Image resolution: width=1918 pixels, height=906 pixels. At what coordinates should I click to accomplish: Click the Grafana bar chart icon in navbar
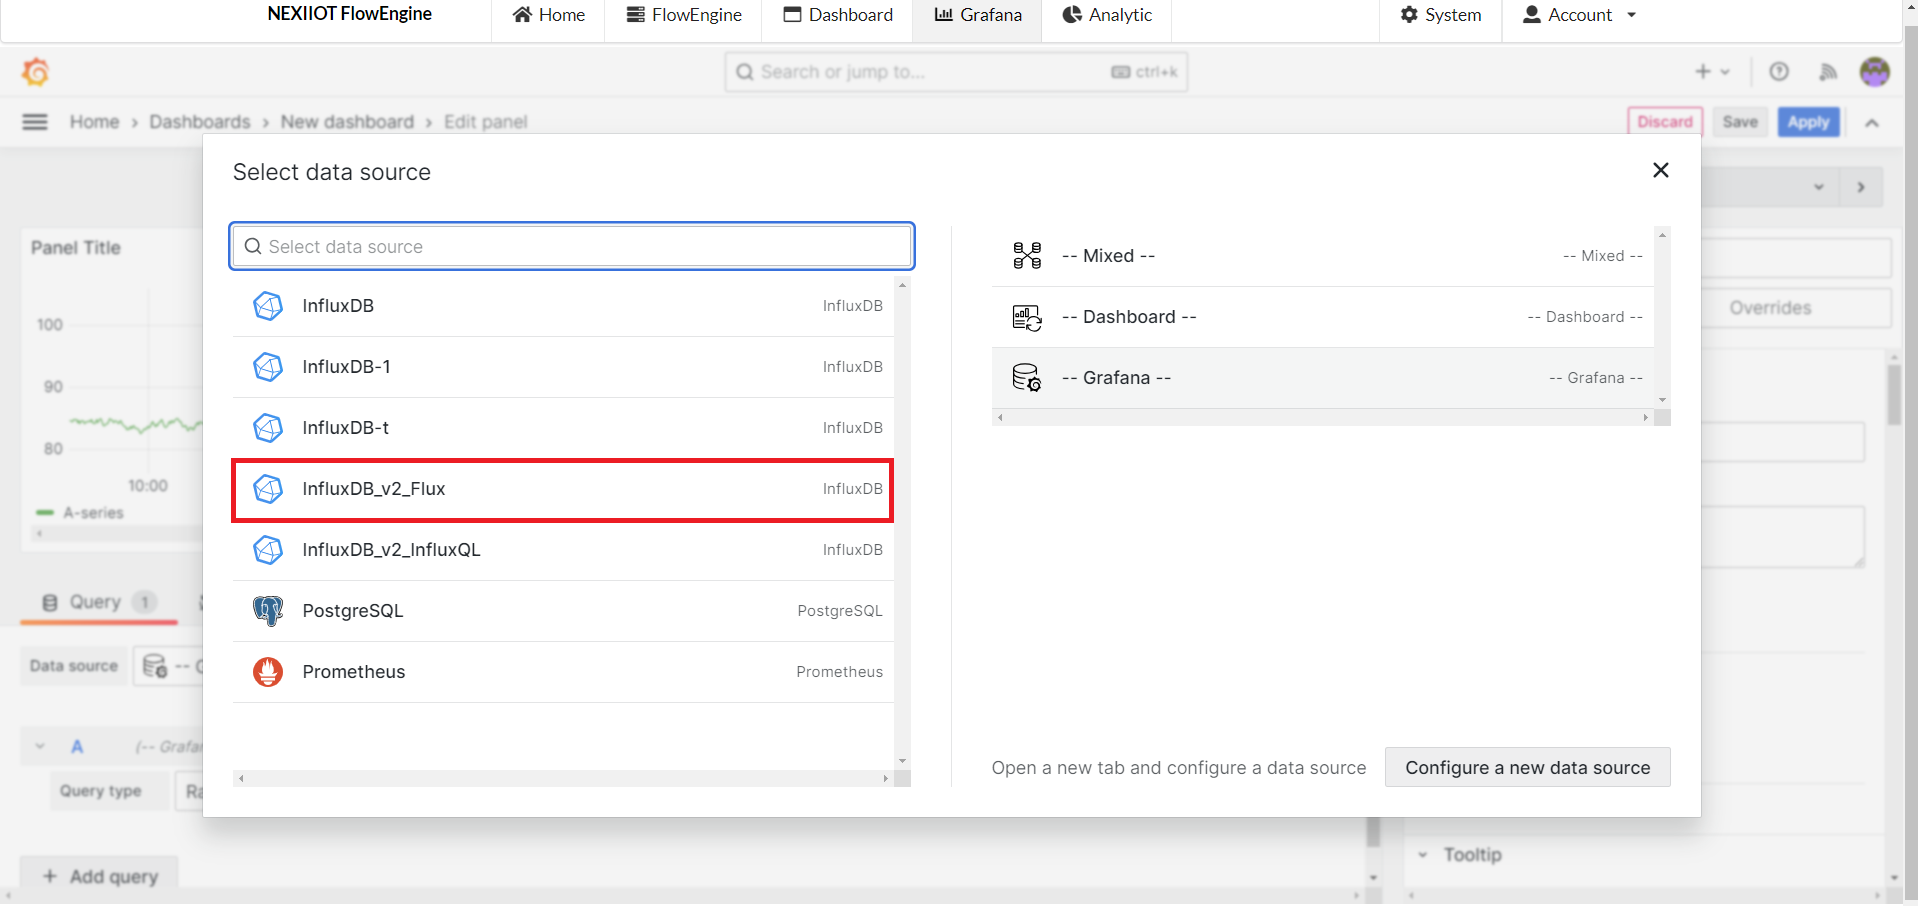[x=944, y=15]
